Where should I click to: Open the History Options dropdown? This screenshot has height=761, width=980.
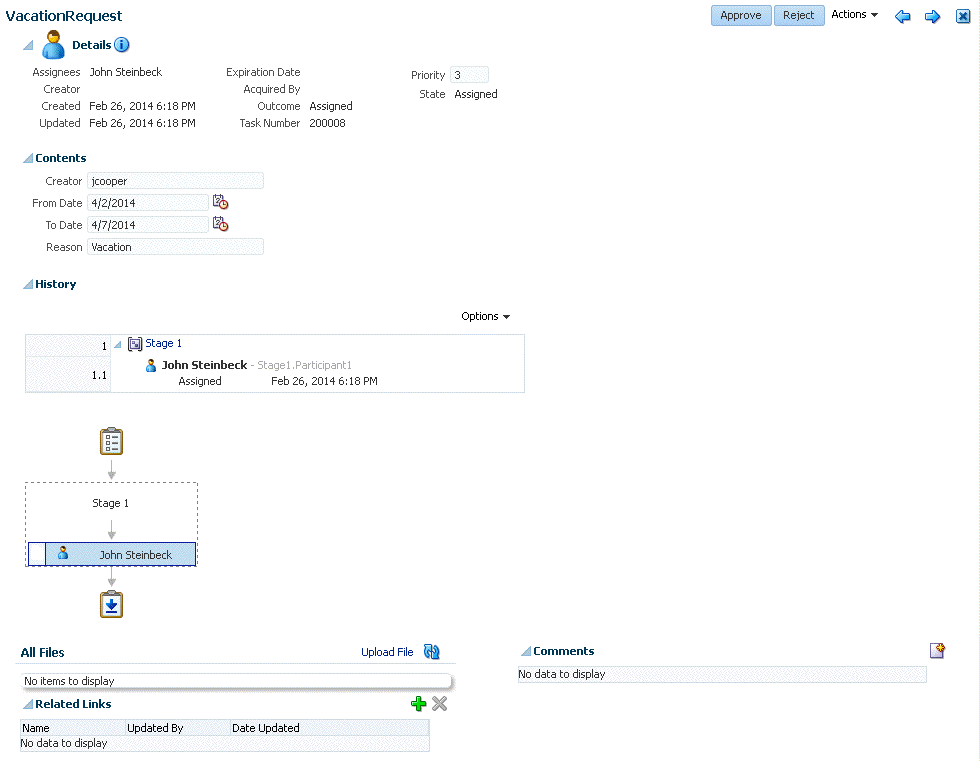(x=486, y=316)
